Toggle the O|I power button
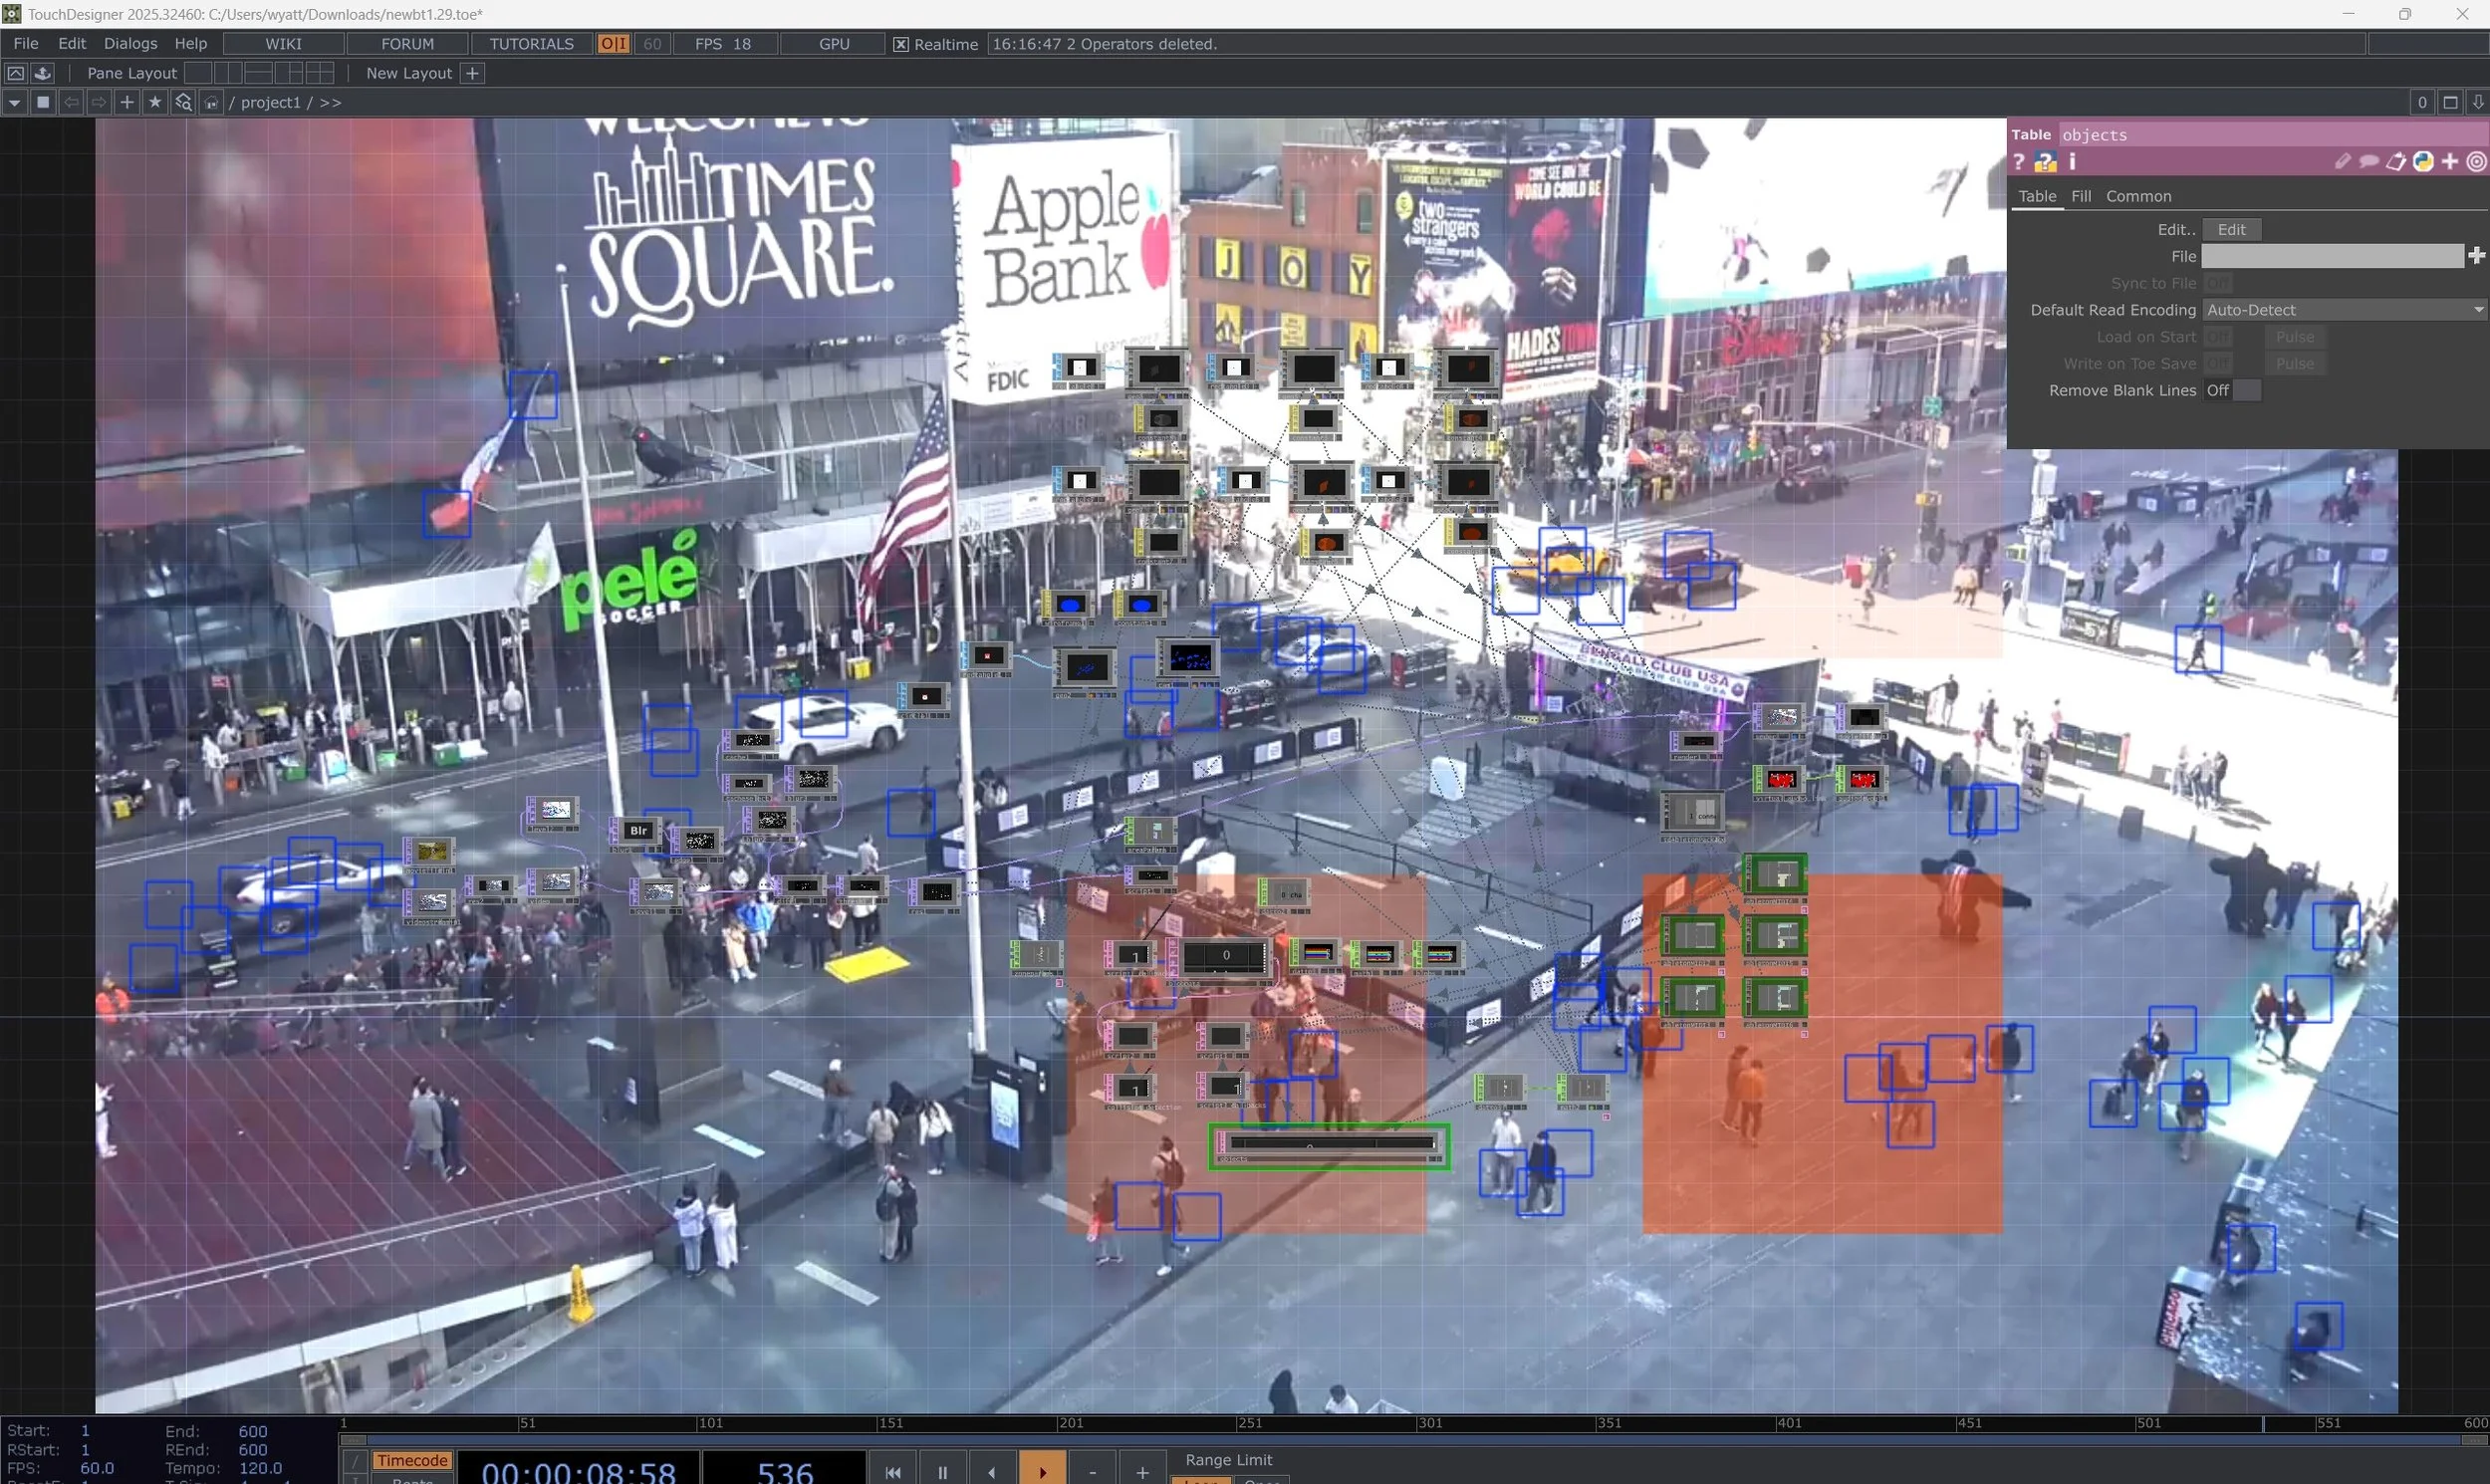The height and width of the screenshot is (1484, 2490). (x=613, y=44)
